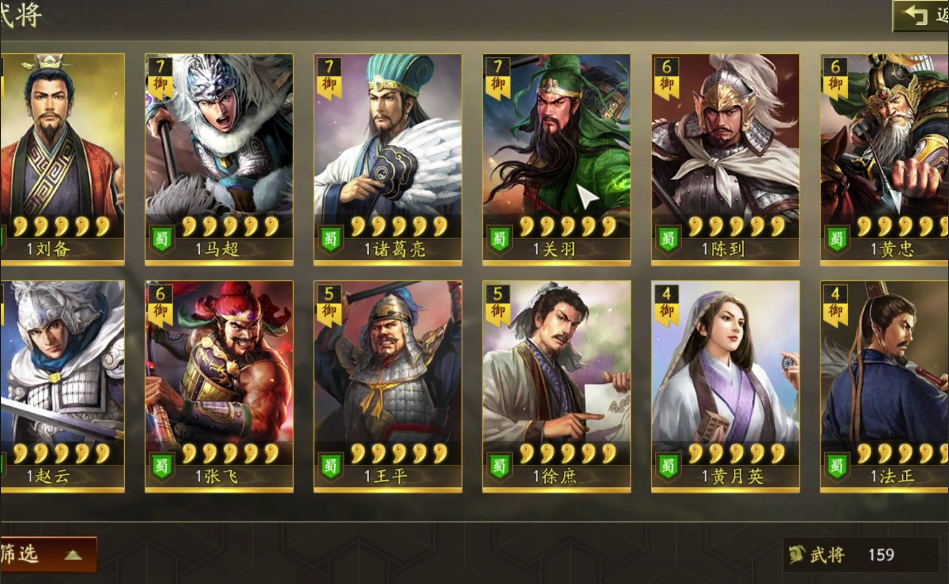Viewport: 949px width, 584px height.
Task: Choose the 陈到 general portrait
Action: [726, 159]
